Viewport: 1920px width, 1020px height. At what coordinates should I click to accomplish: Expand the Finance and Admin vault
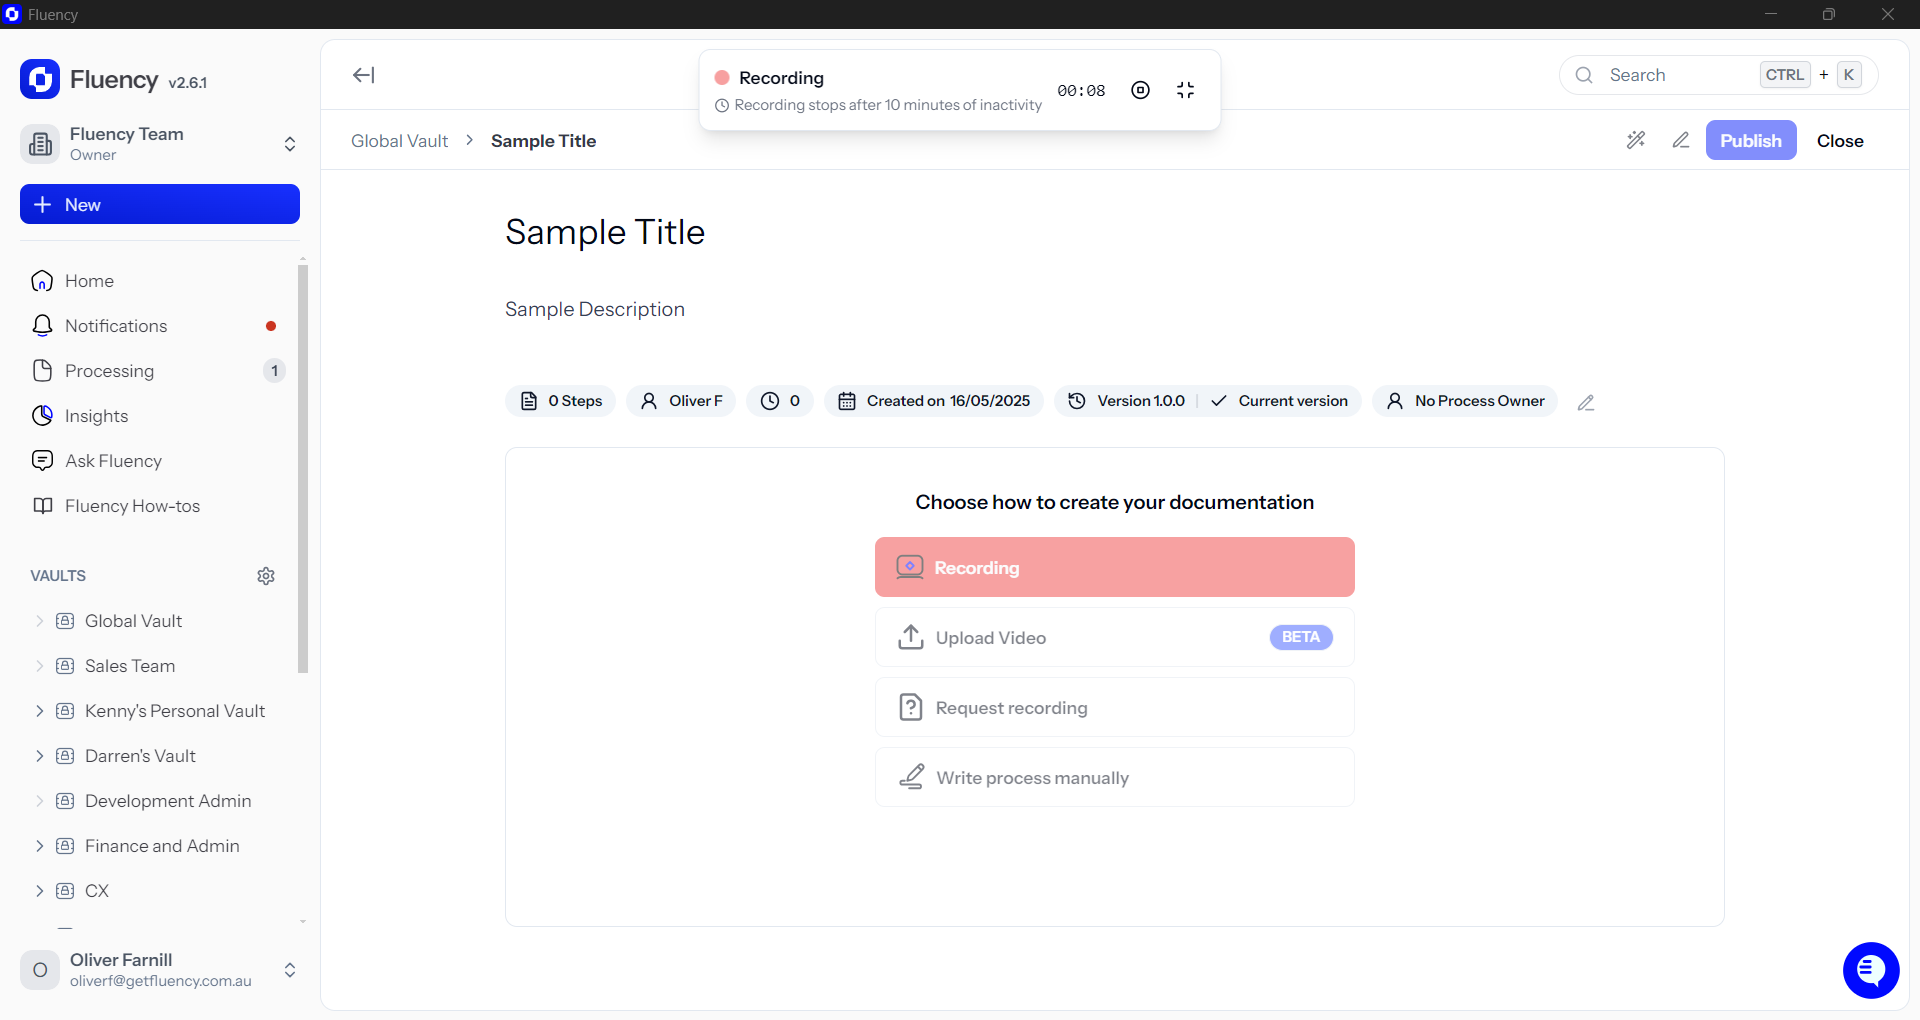40,846
